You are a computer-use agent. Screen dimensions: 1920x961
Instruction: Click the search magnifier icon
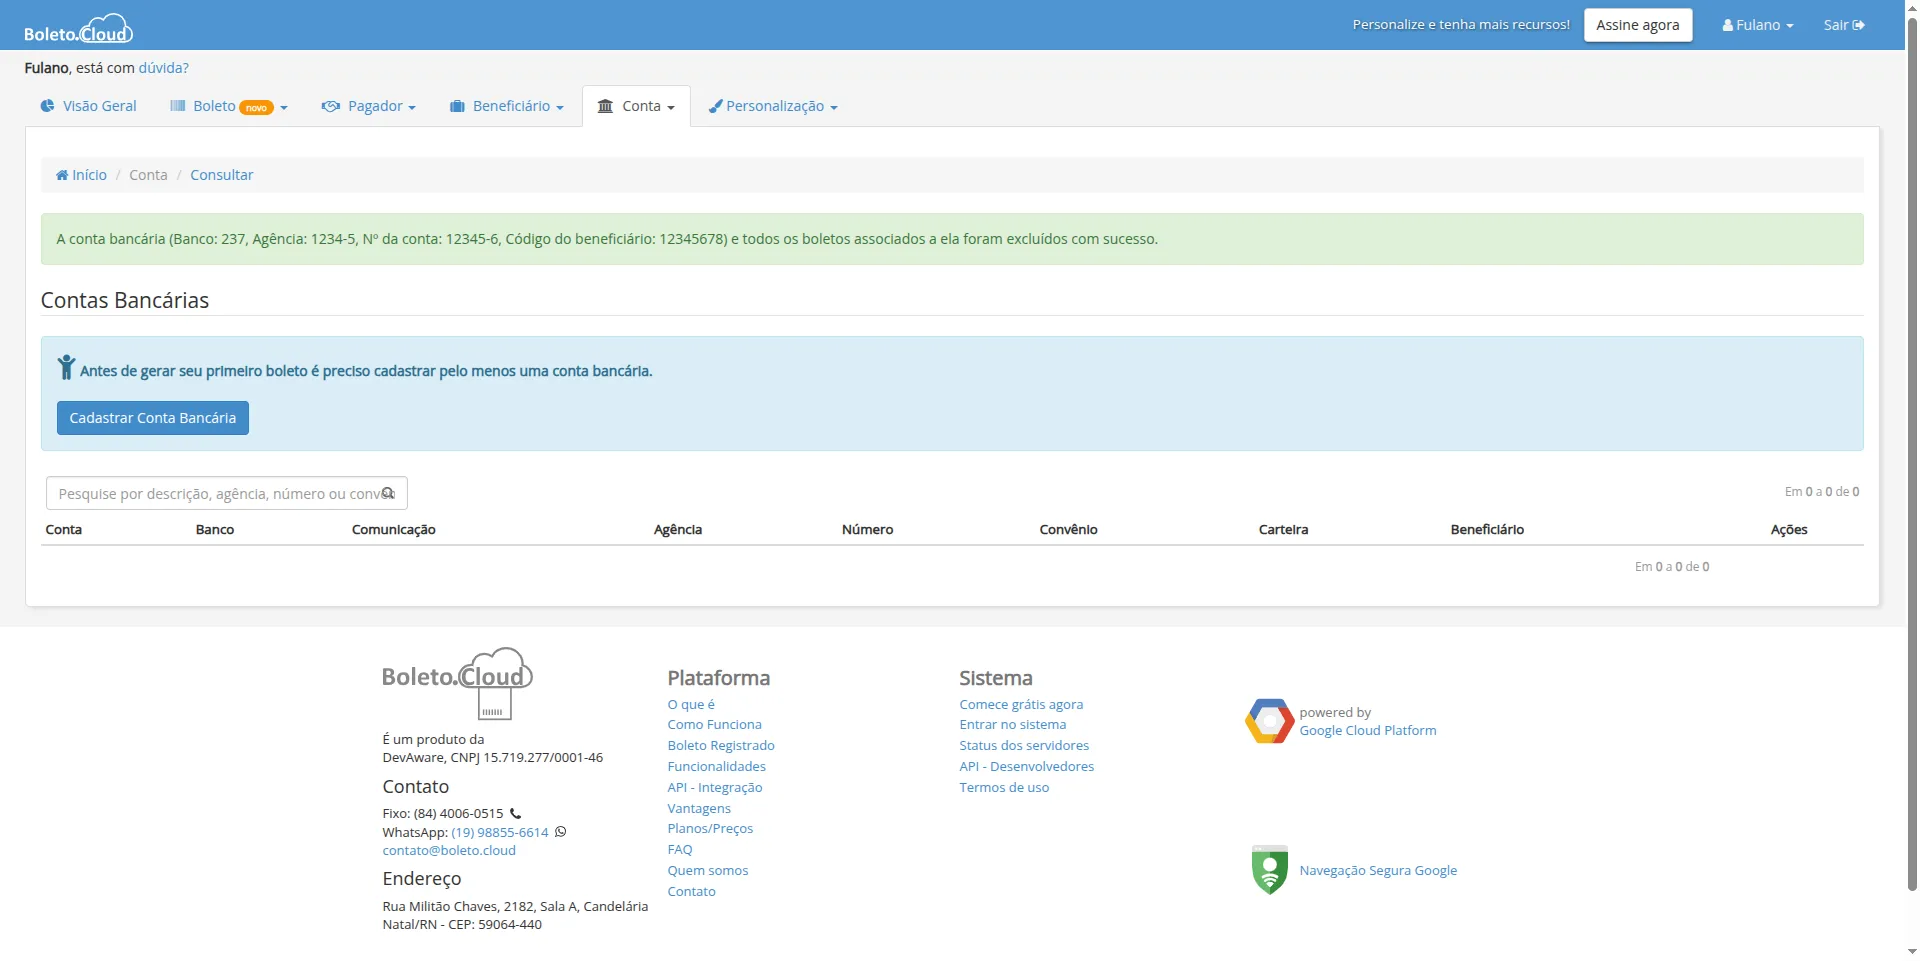pyautogui.click(x=388, y=493)
